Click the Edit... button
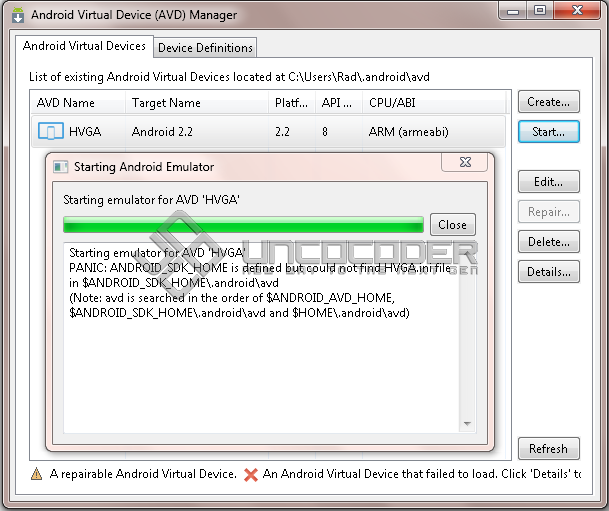The image size is (609, 511). click(x=548, y=182)
